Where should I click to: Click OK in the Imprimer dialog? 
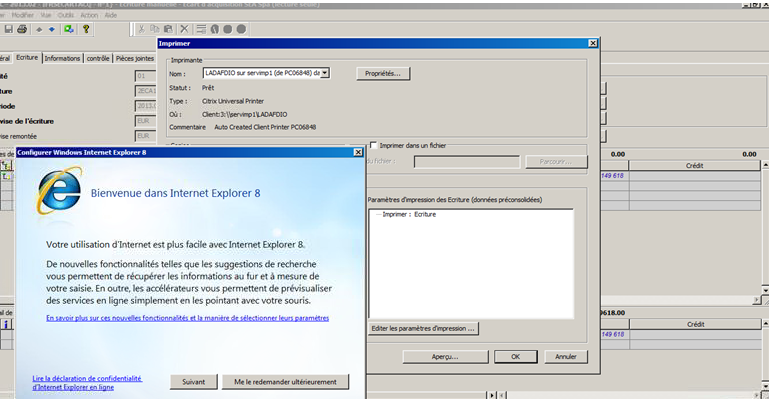click(516, 357)
